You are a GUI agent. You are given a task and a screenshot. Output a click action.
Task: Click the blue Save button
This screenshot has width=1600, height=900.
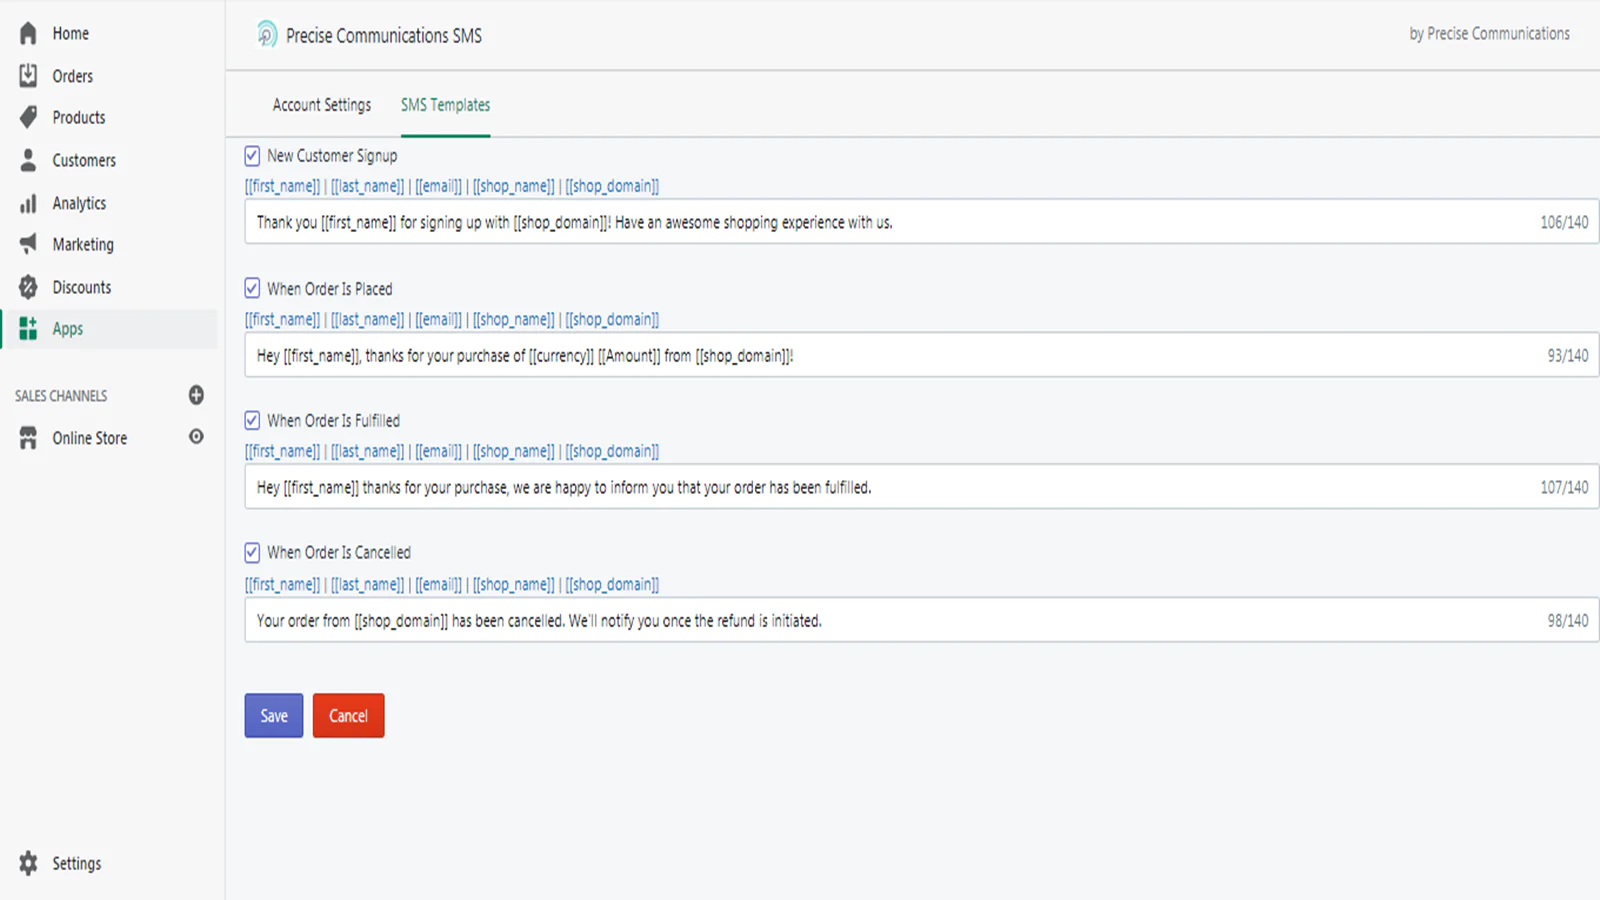[x=274, y=716]
